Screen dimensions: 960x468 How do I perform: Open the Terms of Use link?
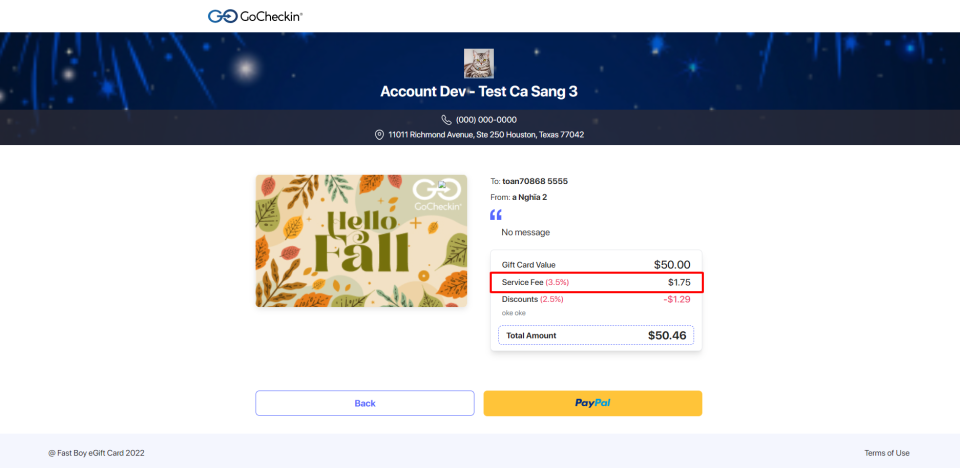[887, 453]
